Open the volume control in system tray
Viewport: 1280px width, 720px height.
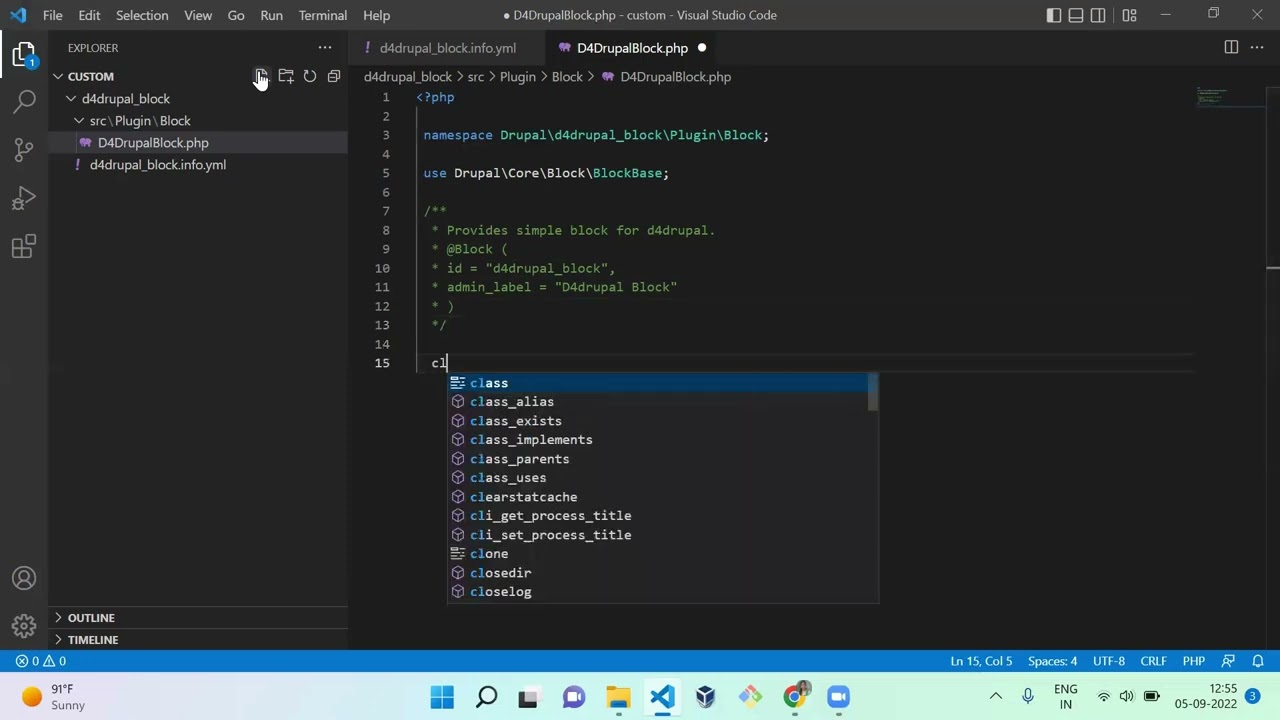click(x=1127, y=697)
